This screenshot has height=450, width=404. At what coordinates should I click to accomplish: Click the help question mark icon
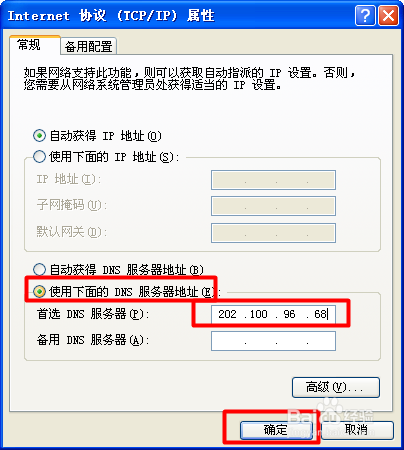365,16
